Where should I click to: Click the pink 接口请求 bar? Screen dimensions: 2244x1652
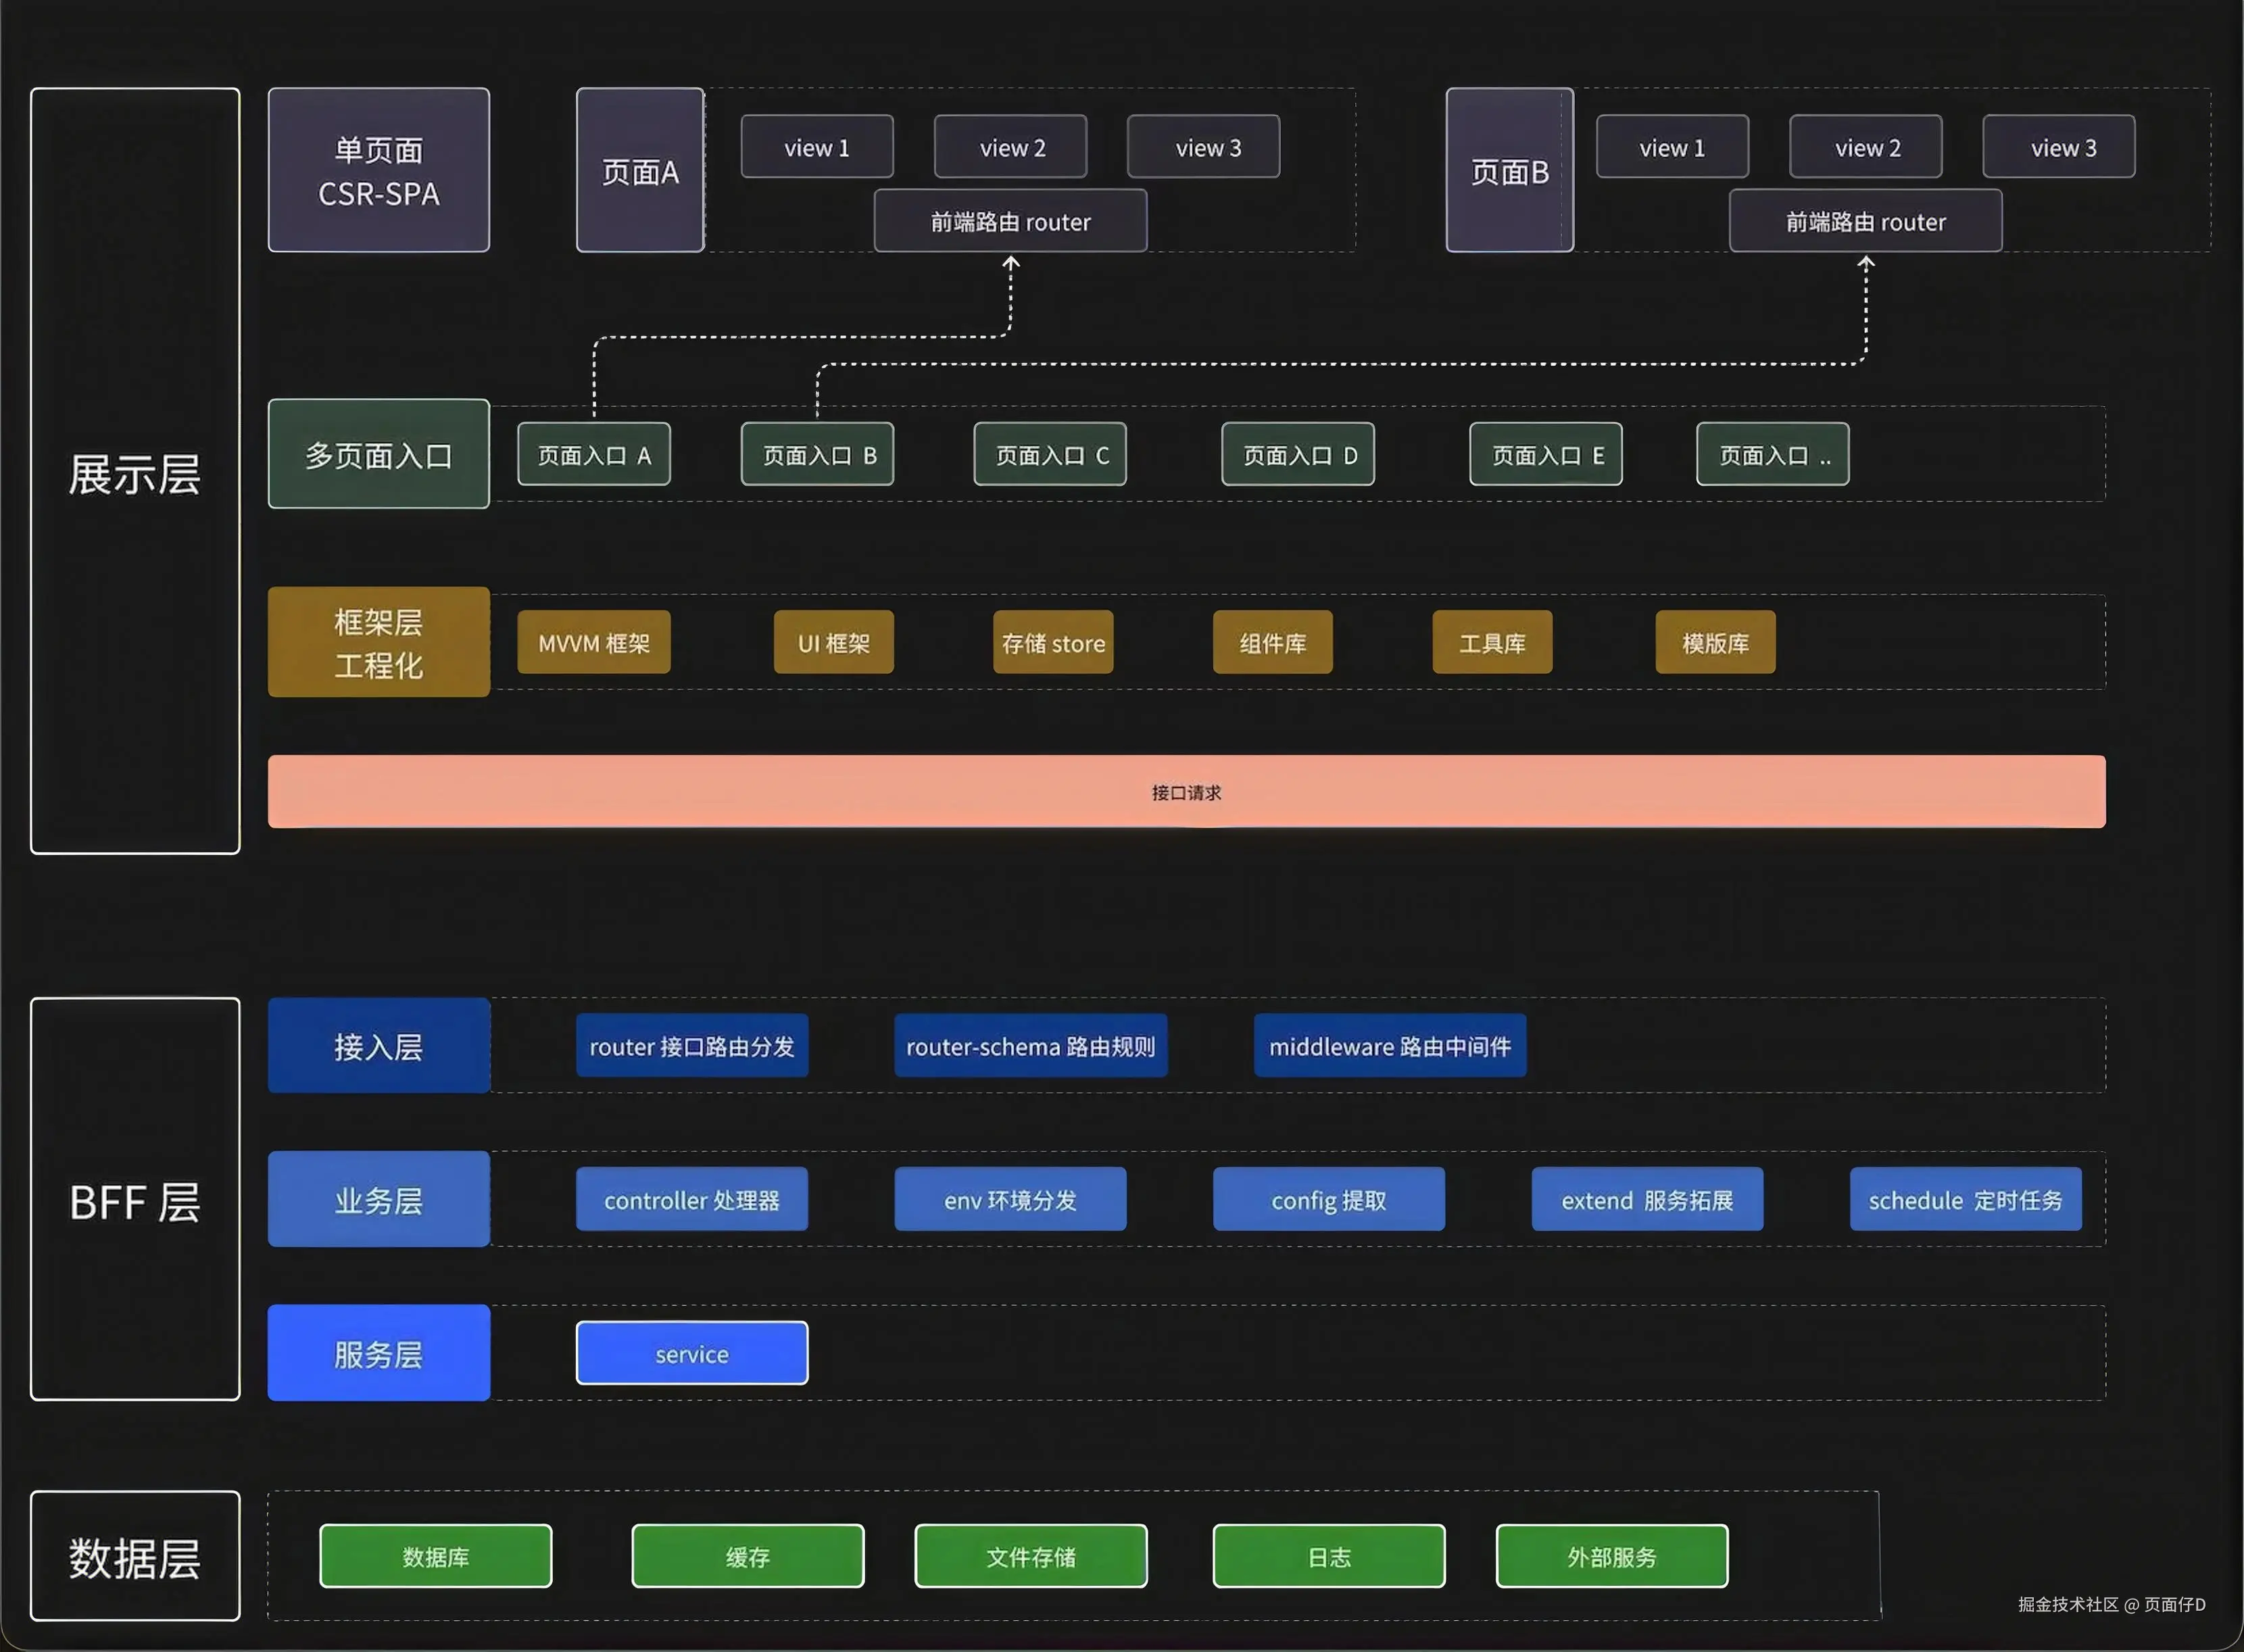click(1186, 792)
